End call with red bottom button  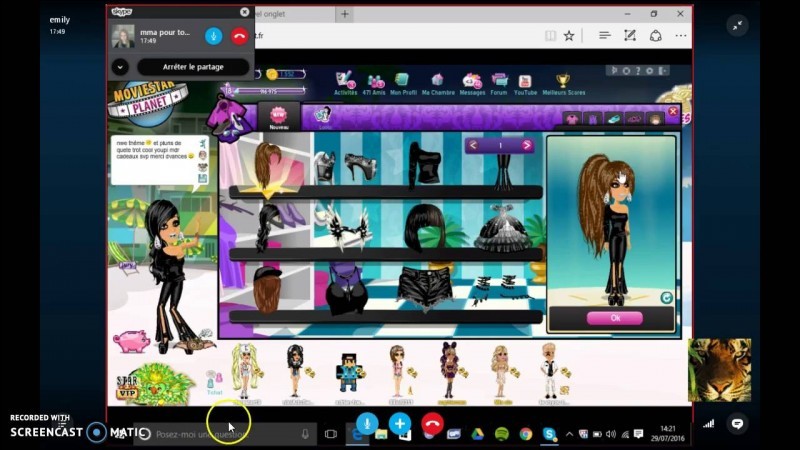[432, 423]
